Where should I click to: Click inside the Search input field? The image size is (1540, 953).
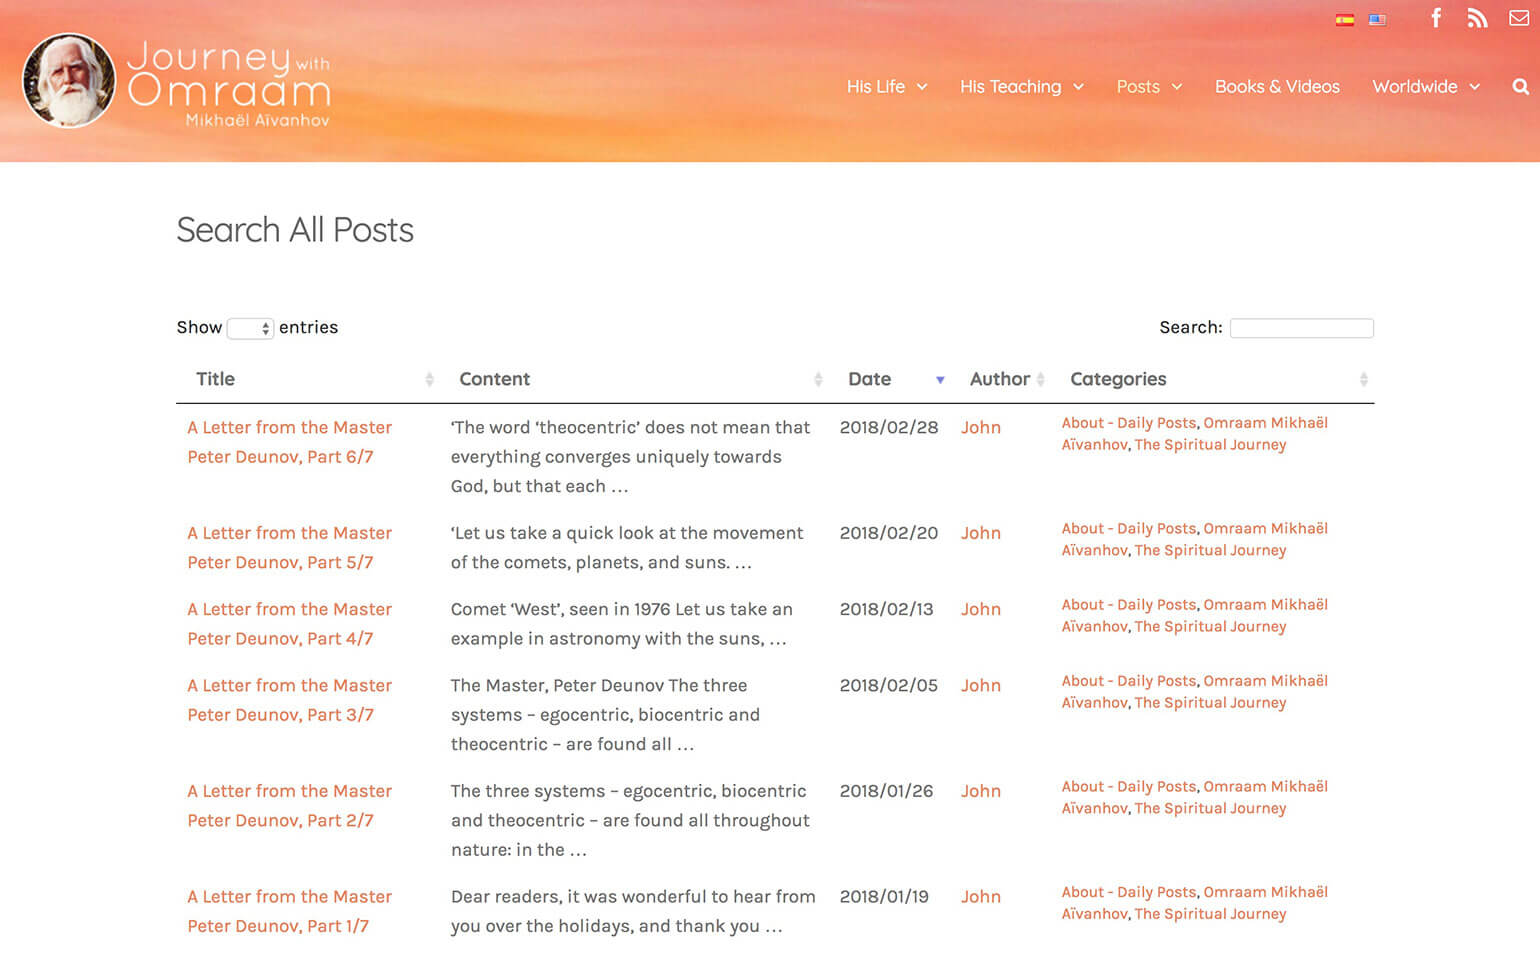click(x=1301, y=328)
